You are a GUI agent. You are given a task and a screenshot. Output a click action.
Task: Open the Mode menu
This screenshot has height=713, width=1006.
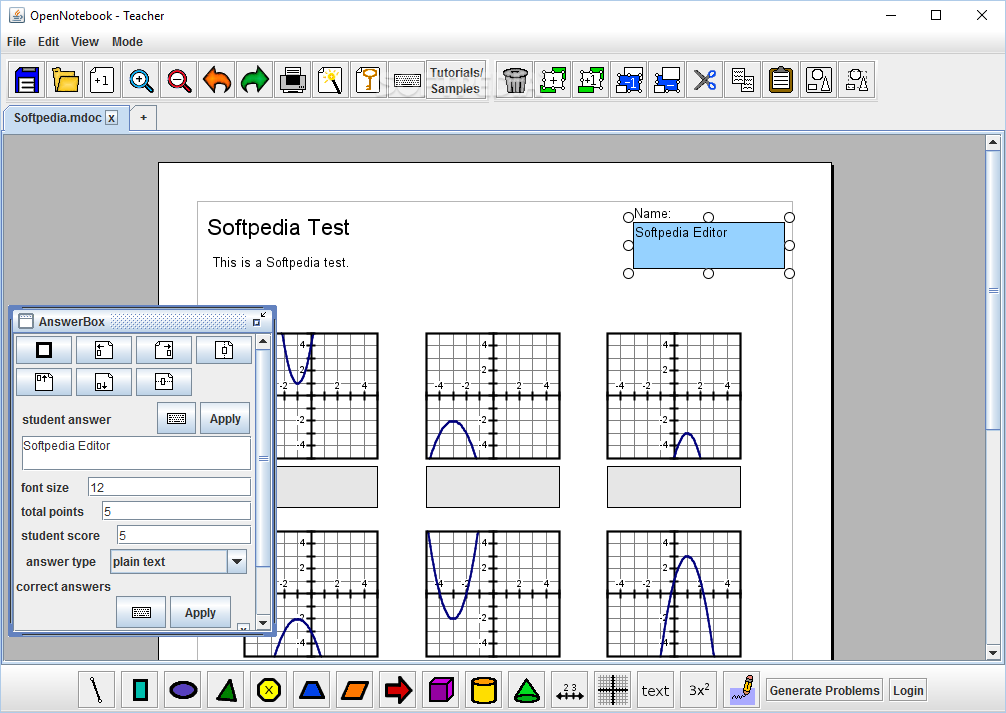coord(127,42)
